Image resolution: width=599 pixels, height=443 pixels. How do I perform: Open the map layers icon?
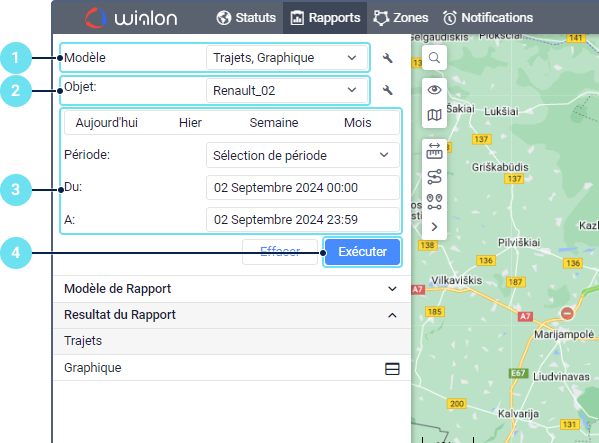434,115
